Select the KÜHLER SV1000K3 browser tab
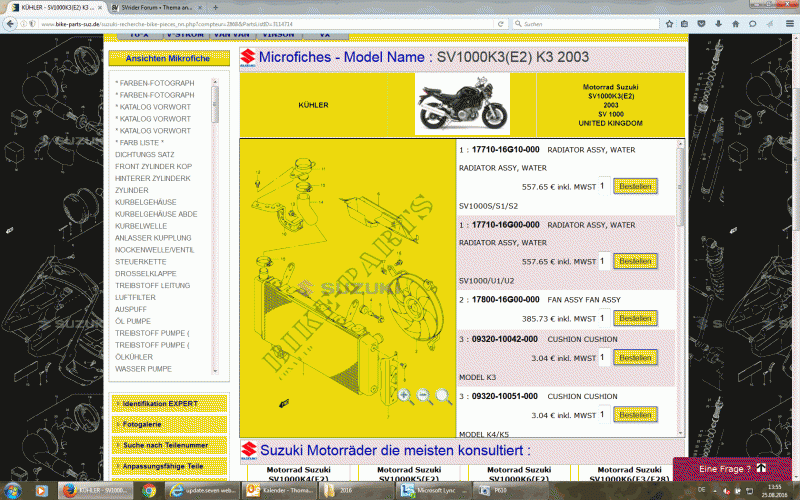 (55, 8)
